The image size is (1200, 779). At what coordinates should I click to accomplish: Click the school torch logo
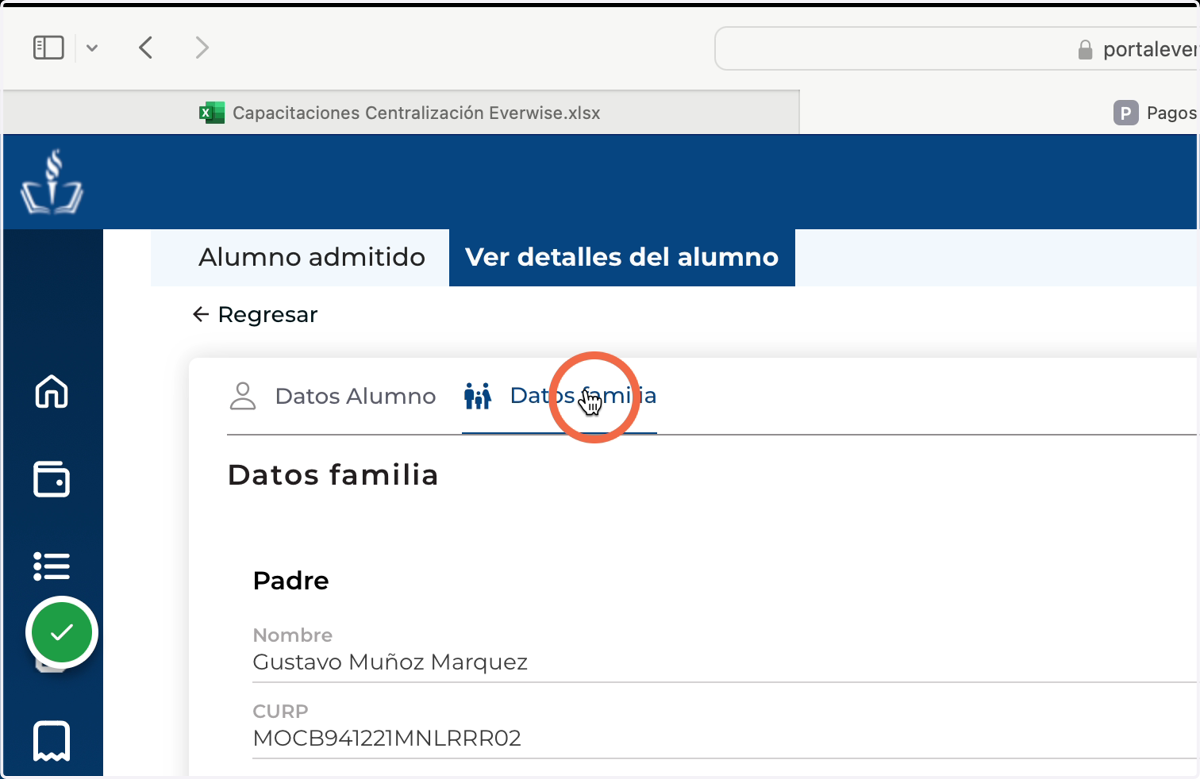pos(52,182)
